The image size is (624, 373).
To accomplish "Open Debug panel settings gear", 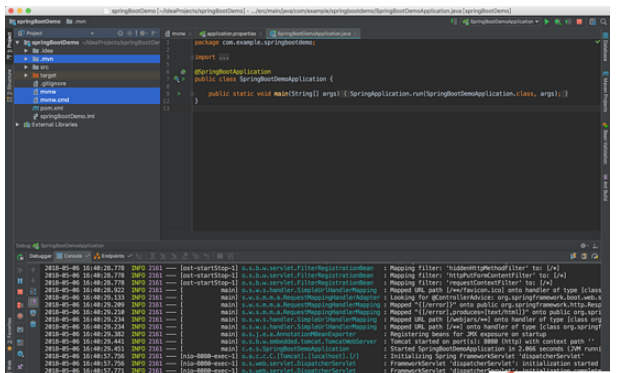I will 584,246.
